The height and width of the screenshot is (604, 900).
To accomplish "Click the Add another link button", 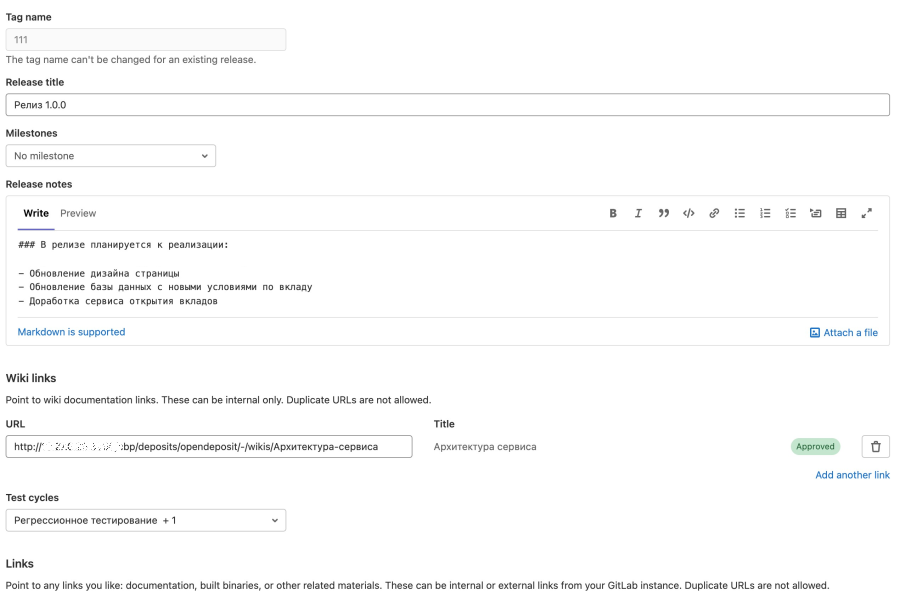I will (x=852, y=475).
